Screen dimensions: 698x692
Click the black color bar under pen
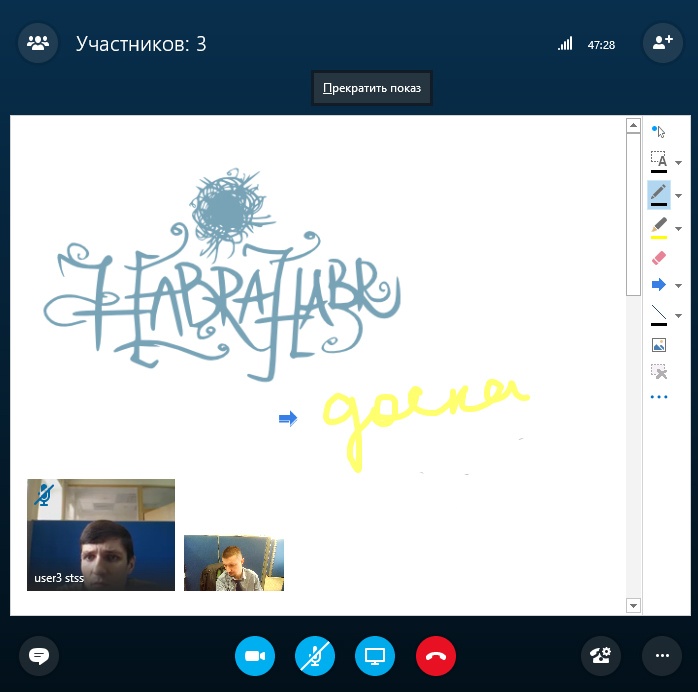coord(659,205)
